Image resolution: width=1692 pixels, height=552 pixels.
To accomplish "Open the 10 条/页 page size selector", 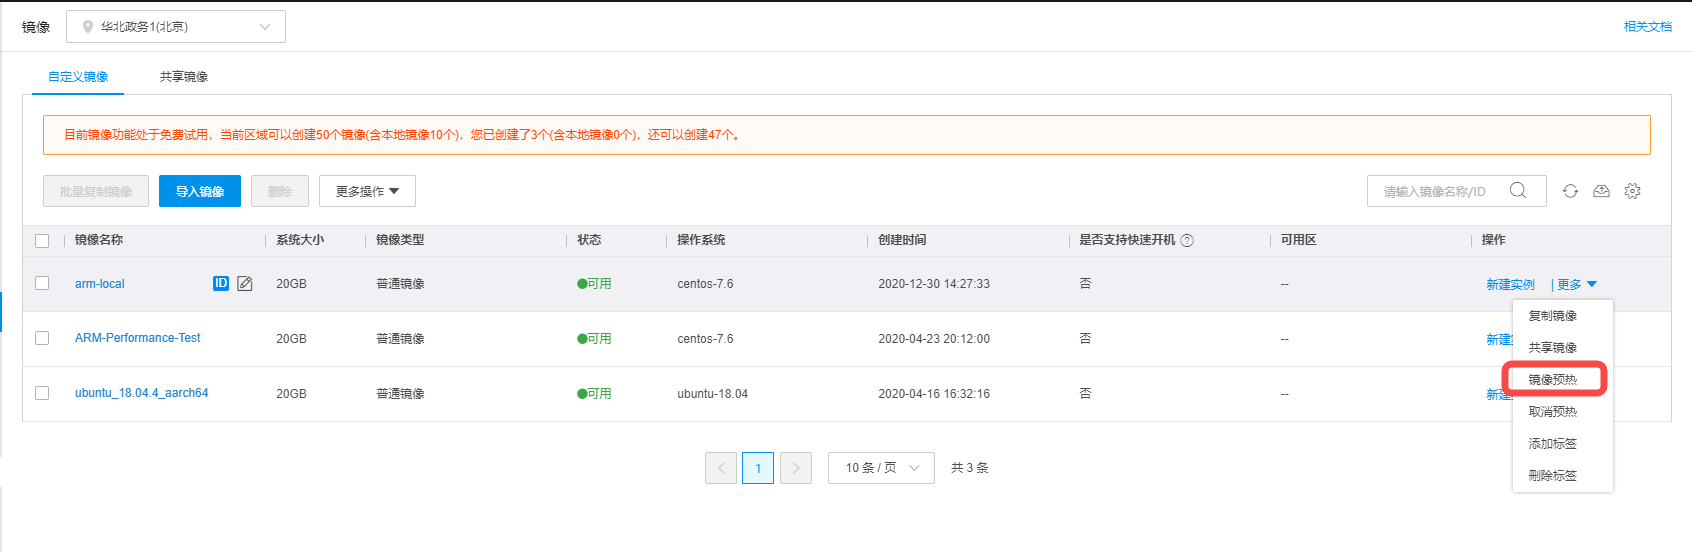I will pyautogui.click(x=881, y=468).
